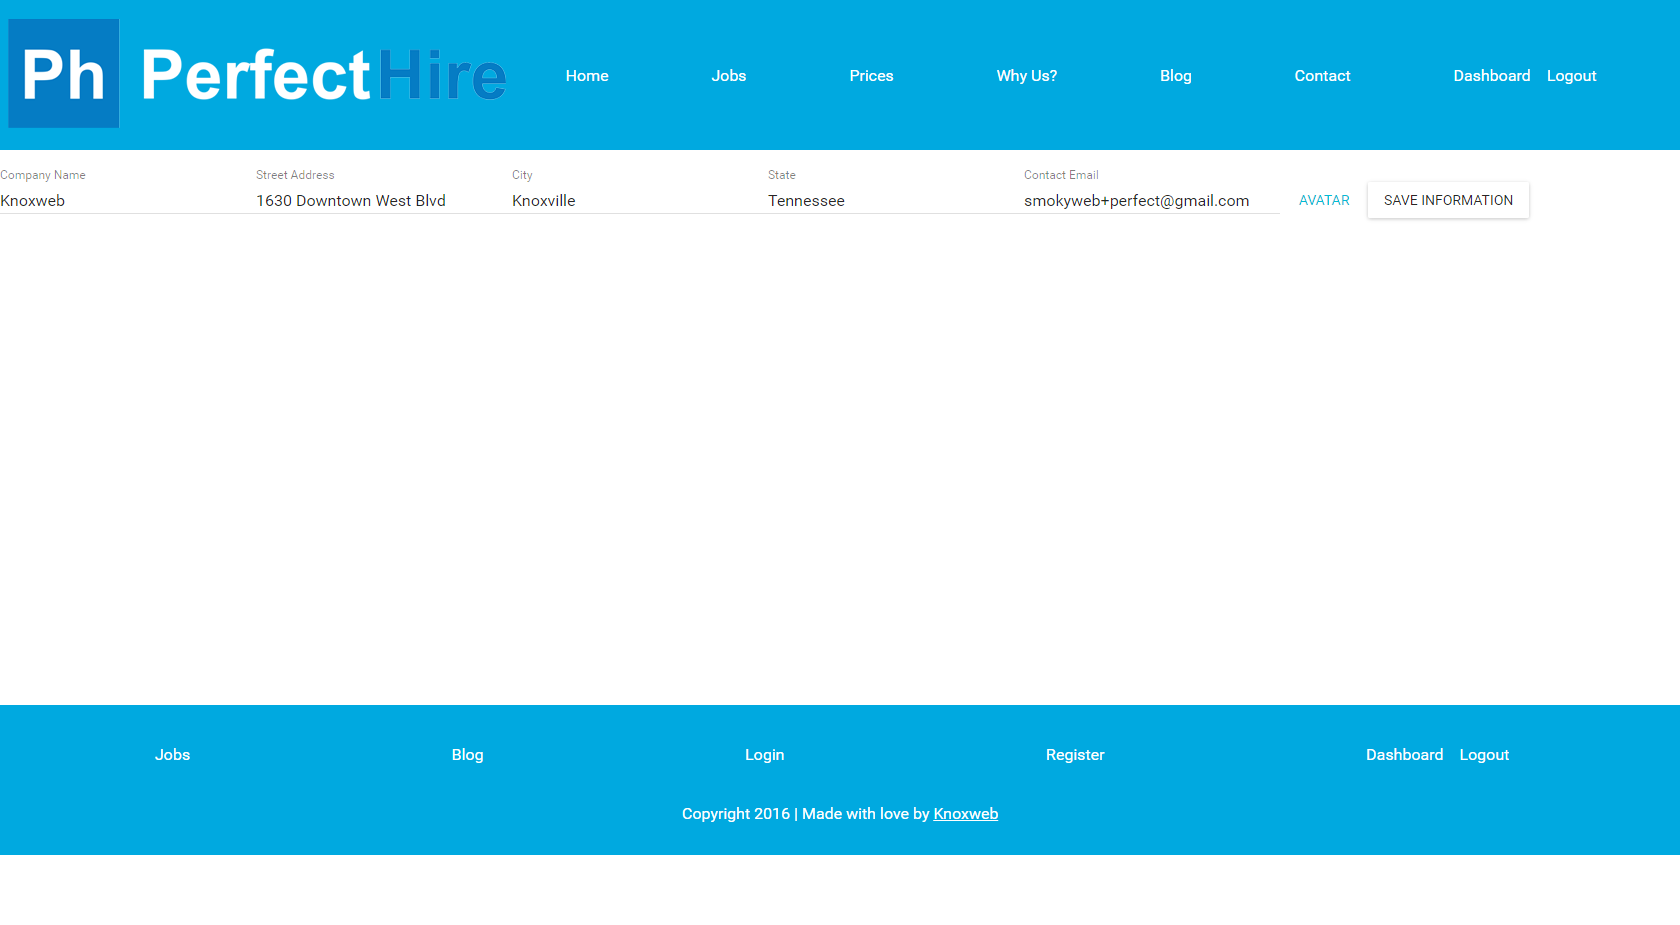Click the AVATAR upload button

pyautogui.click(x=1324, y=200)
